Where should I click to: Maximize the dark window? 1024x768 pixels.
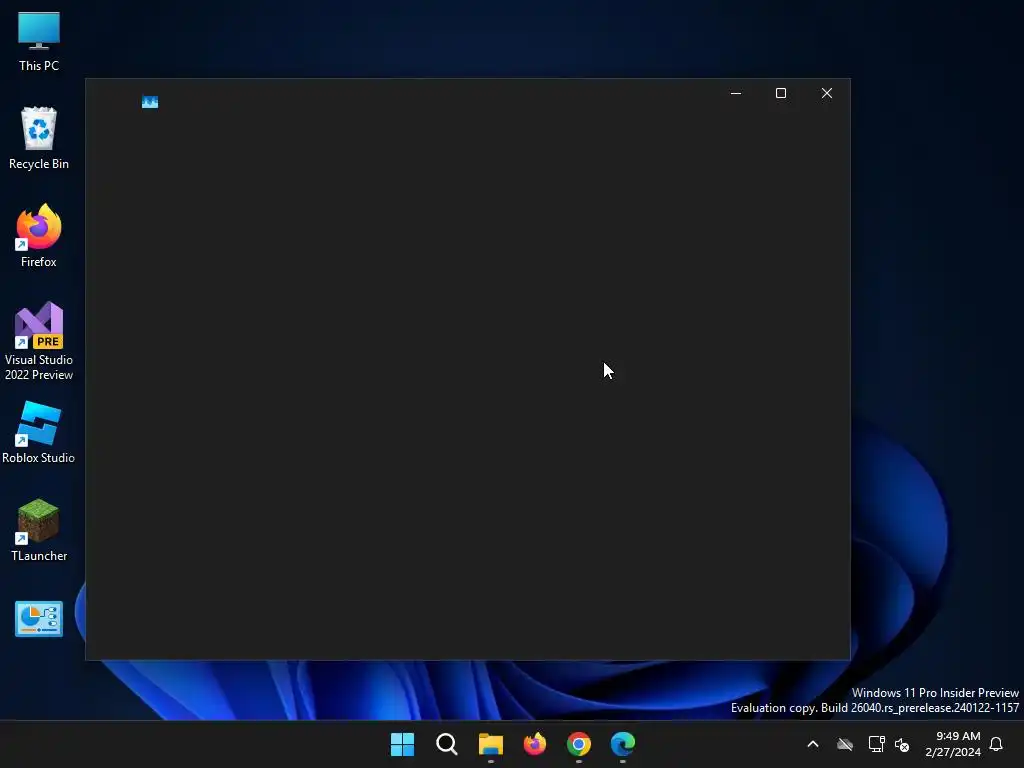point(780,93)
